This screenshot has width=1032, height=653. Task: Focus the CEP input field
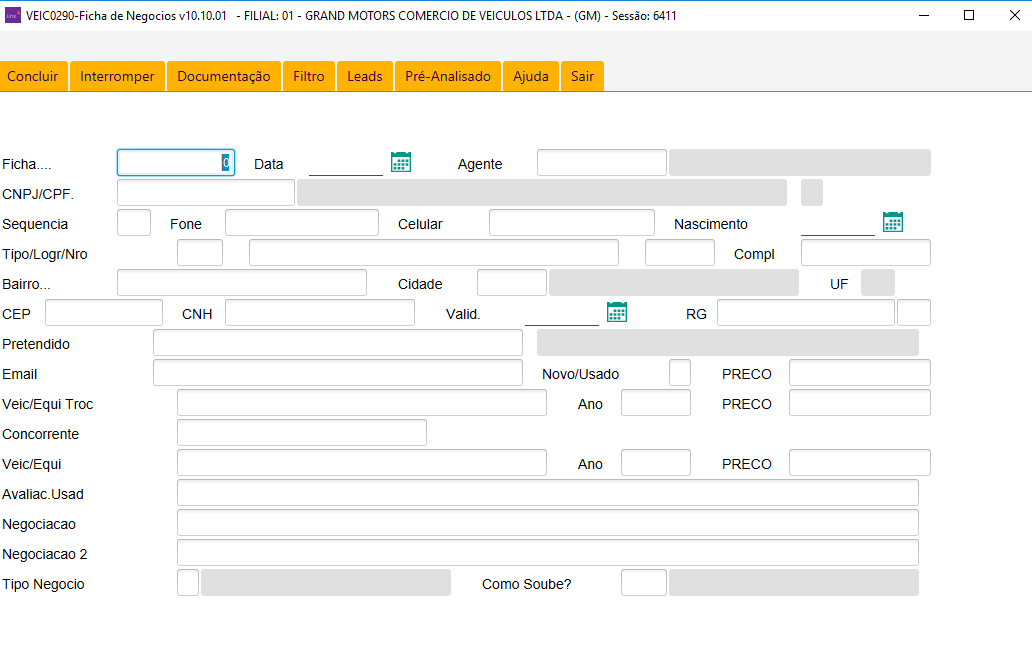tap(104, 313)
